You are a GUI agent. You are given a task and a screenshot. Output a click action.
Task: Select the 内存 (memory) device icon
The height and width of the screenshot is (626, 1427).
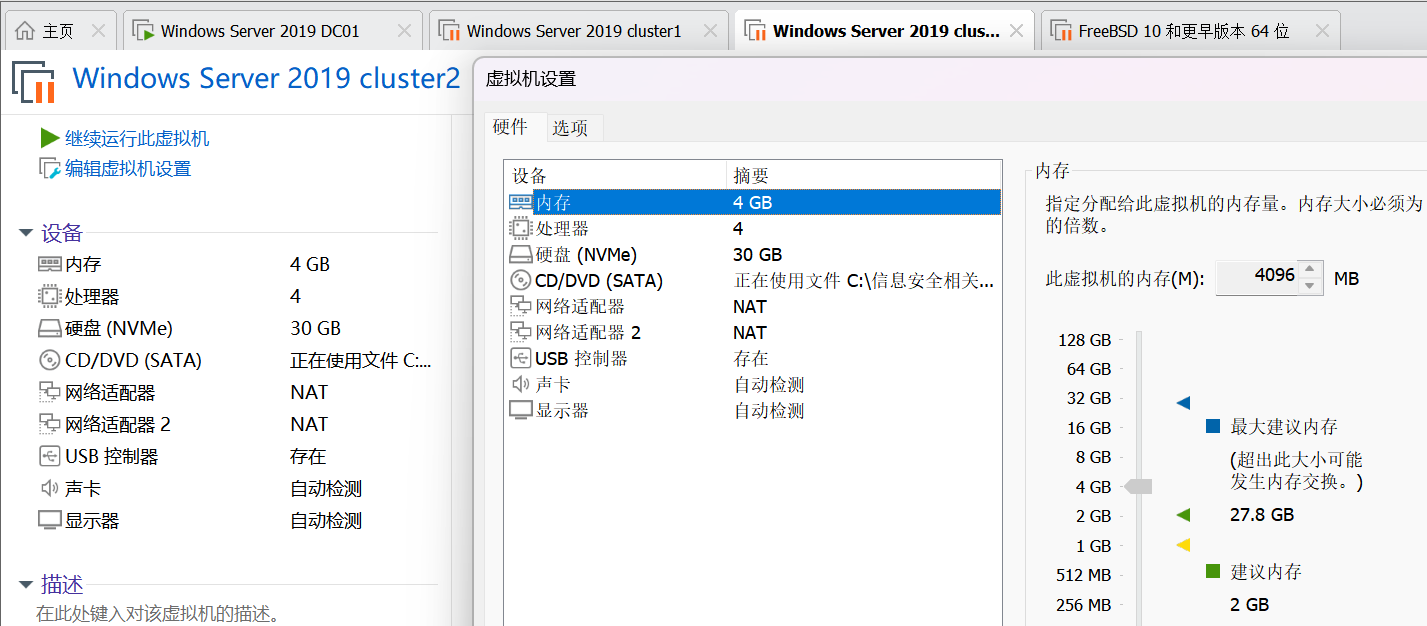click(x=521, y=201)
